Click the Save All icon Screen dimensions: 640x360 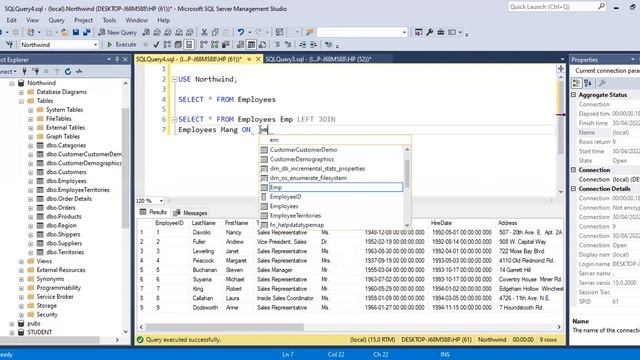click(x=87, y=32)
